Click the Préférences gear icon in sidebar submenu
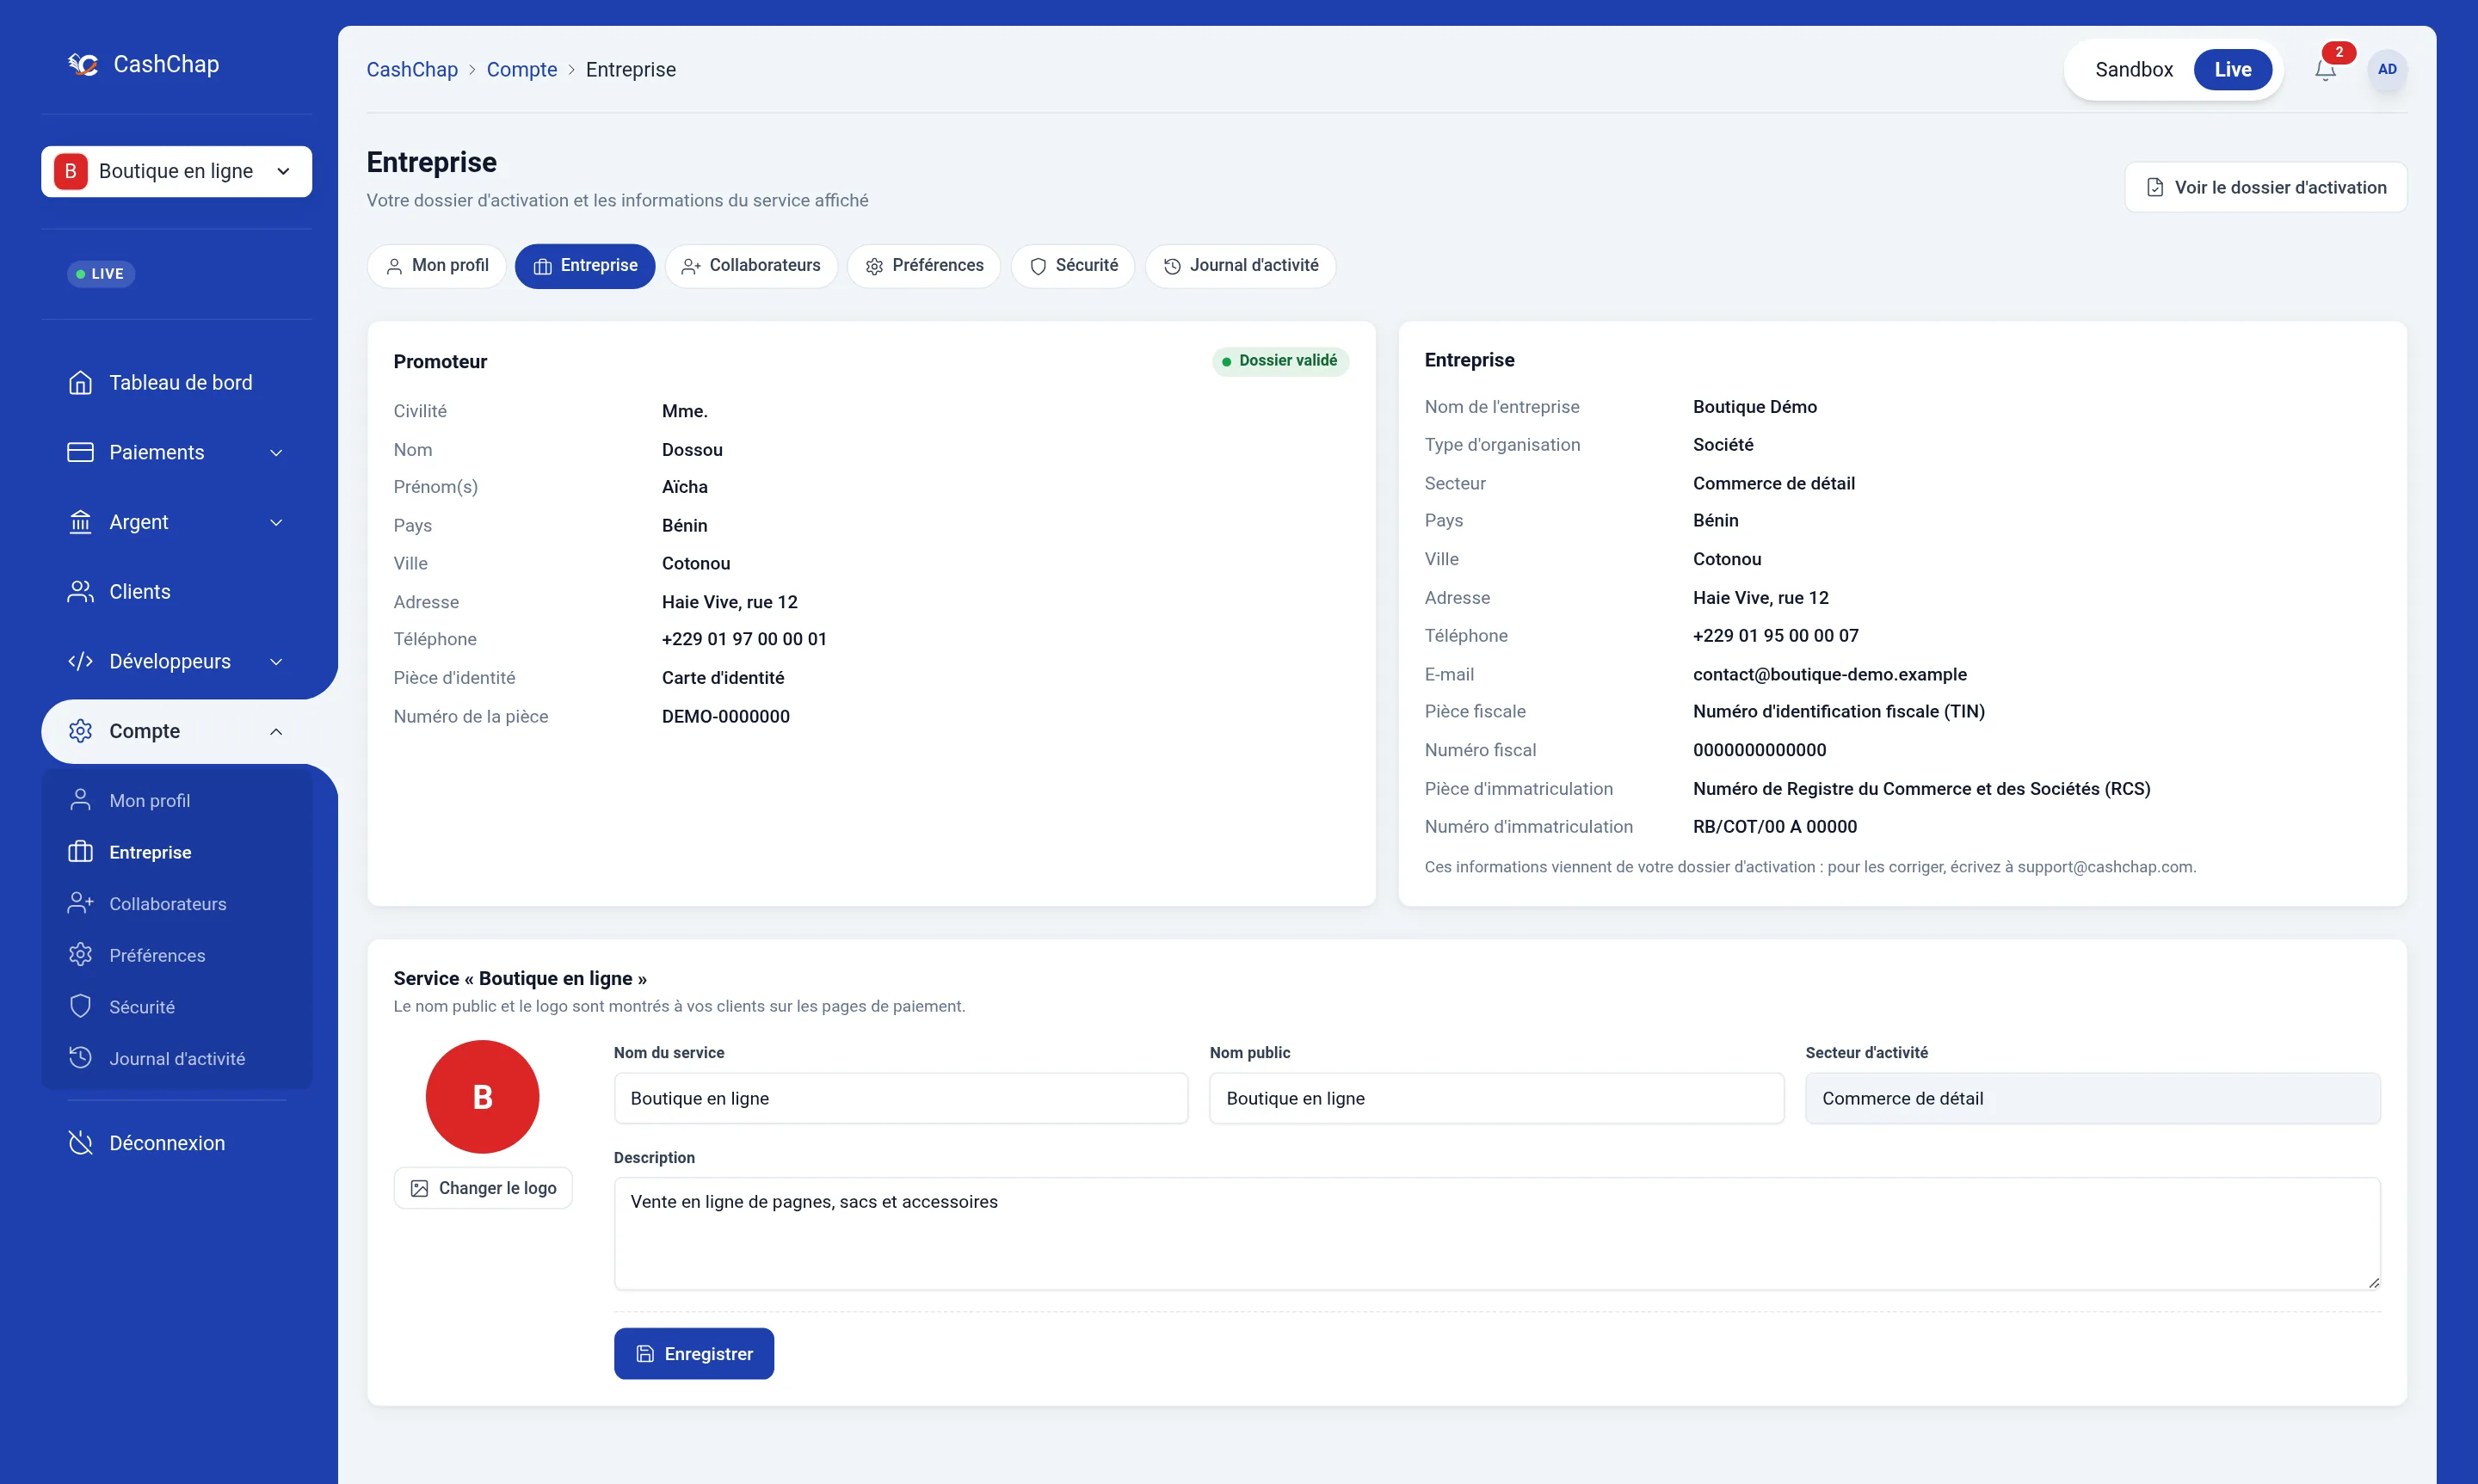The height and width of the screenshot is (1484, 2478). point(80,955)
